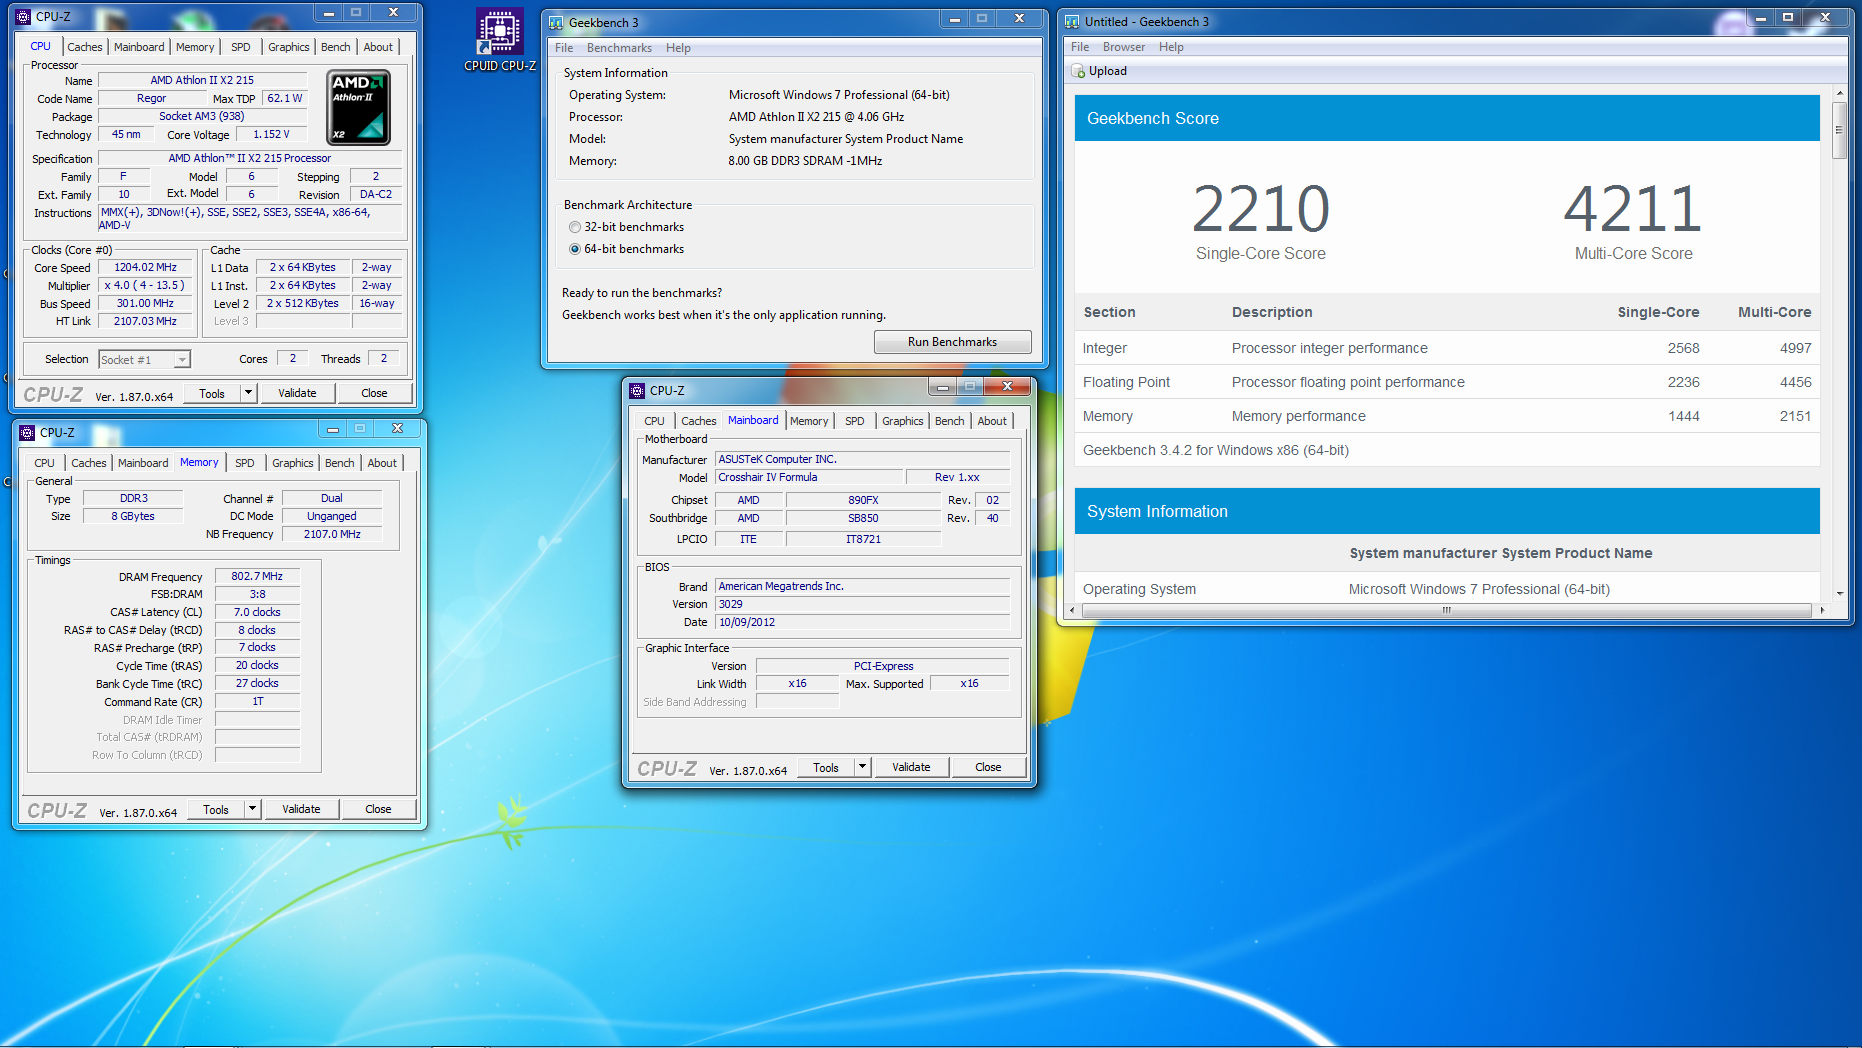Click the Upload icon in Geekbench results
1862x1048 pixels.
[x=1078, y=71]
